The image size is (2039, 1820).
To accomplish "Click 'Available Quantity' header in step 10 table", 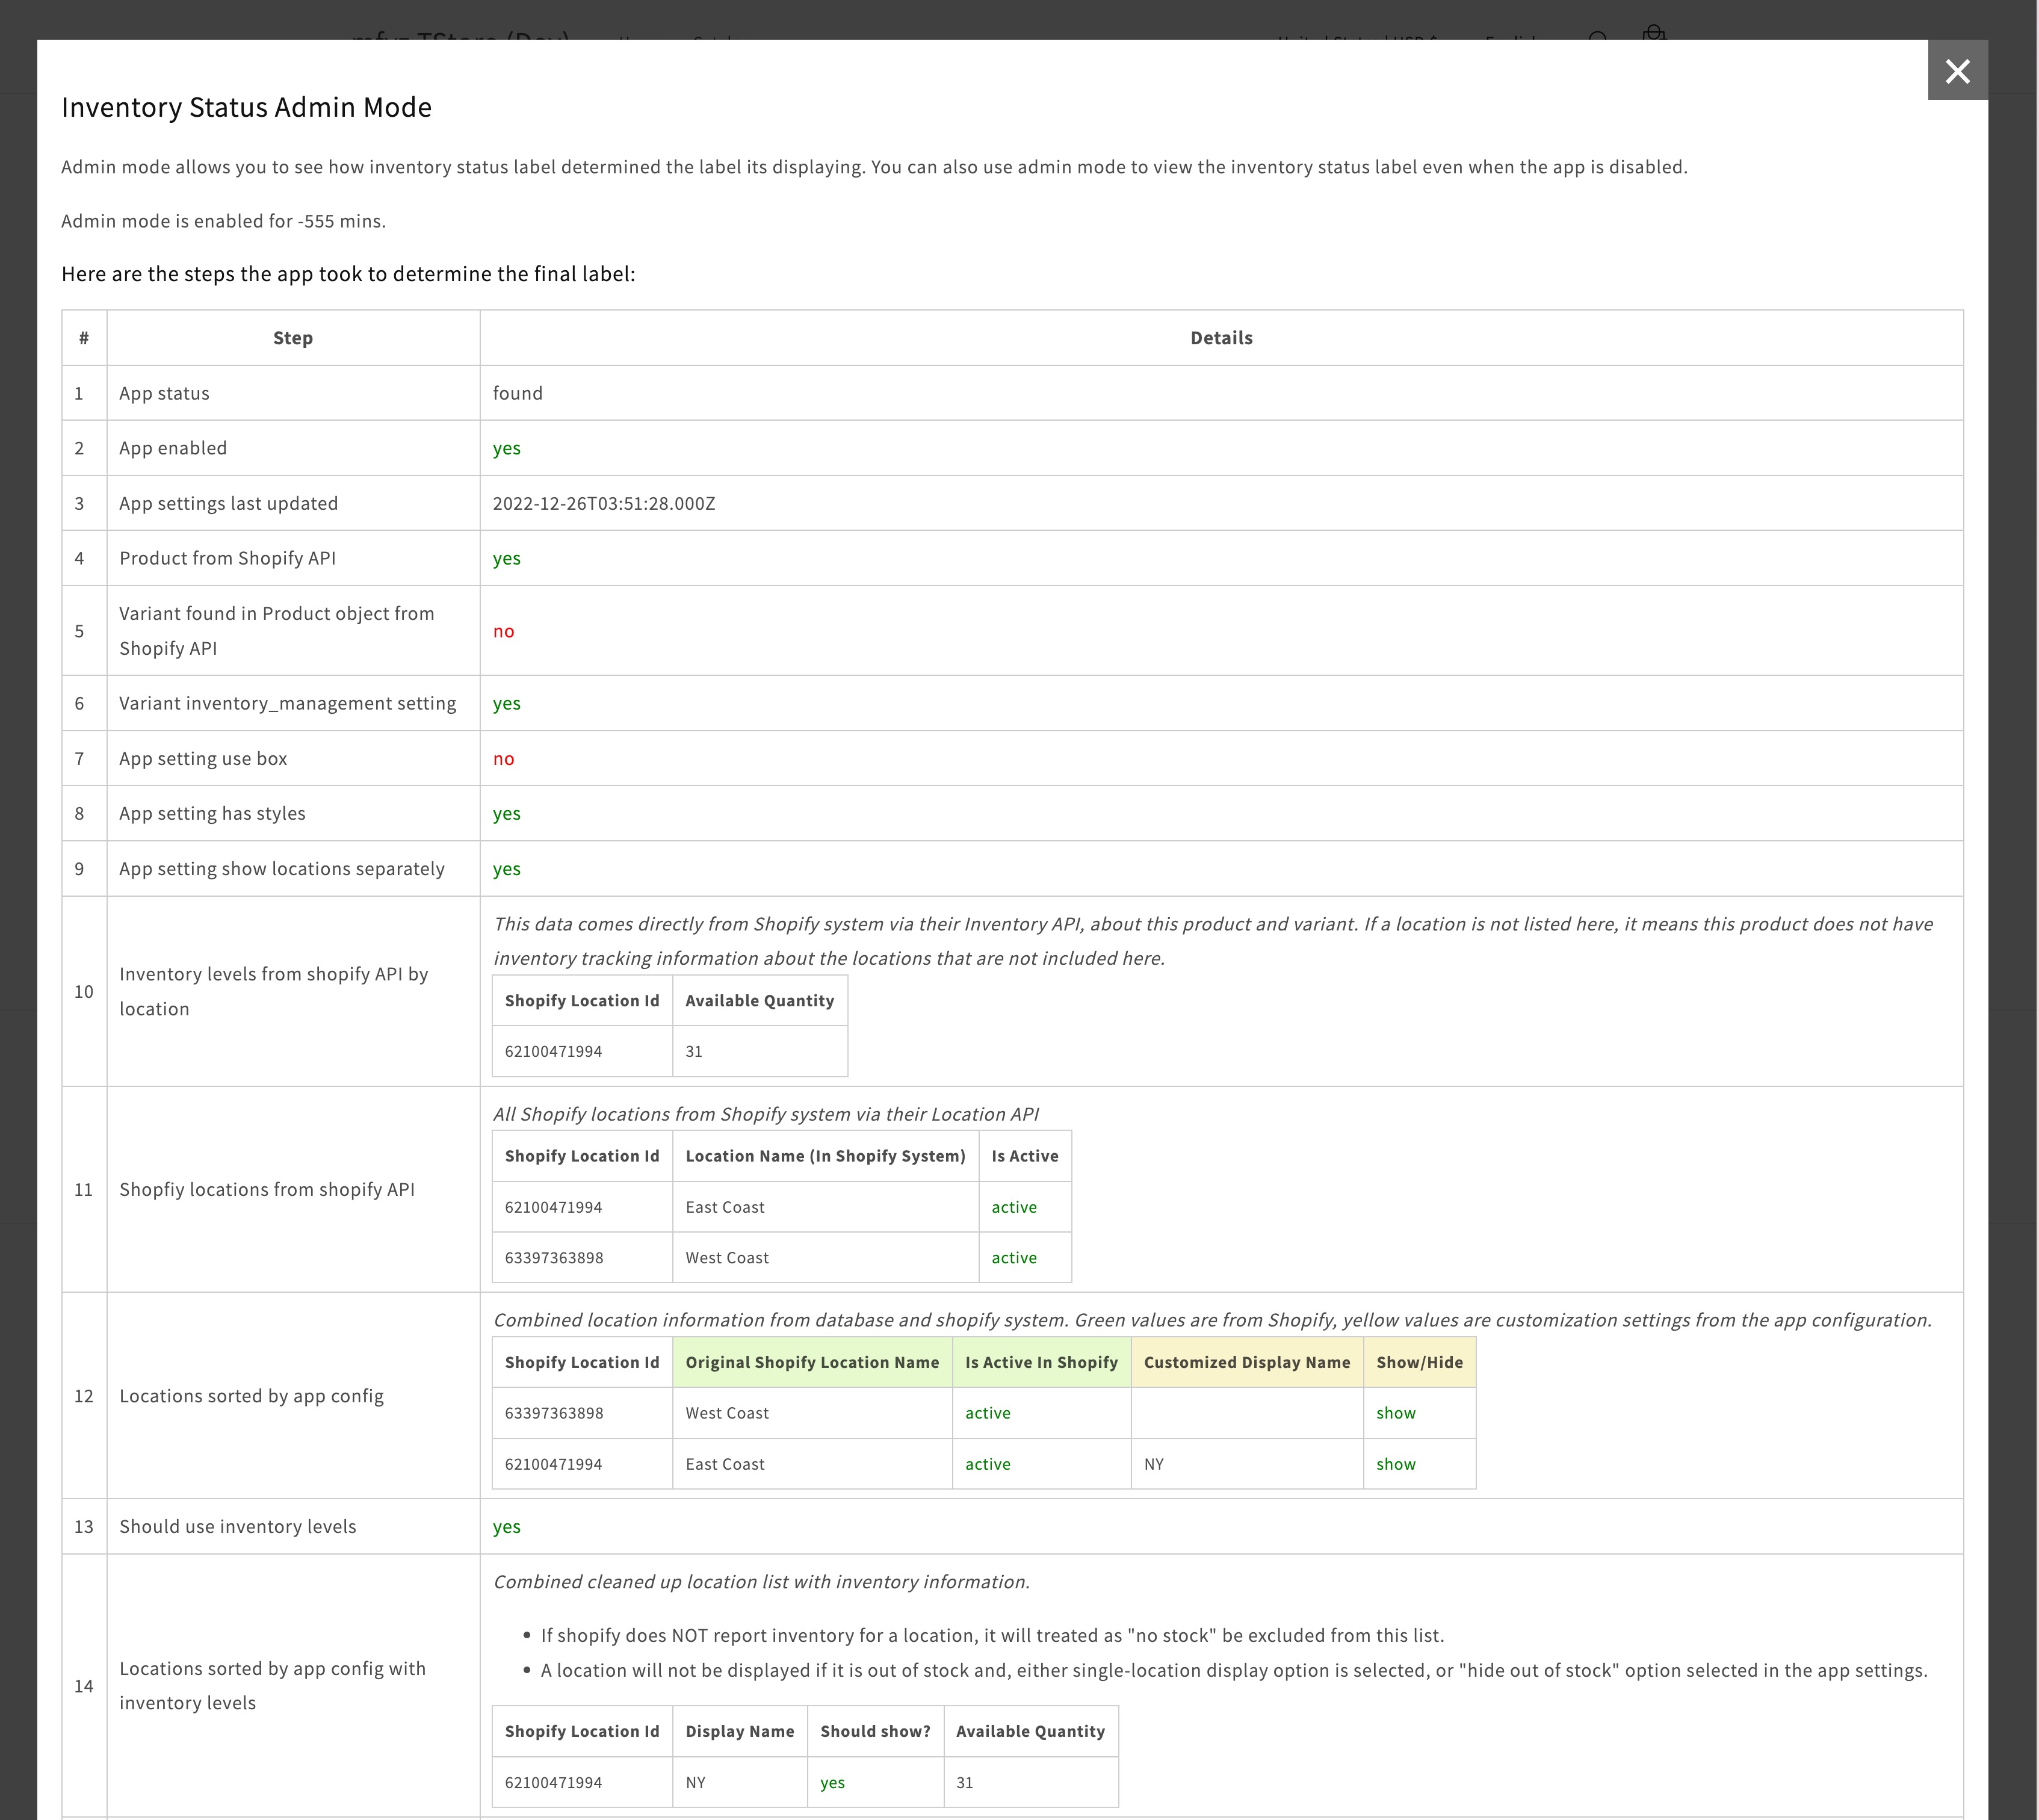I will (x=759, y=1000).
